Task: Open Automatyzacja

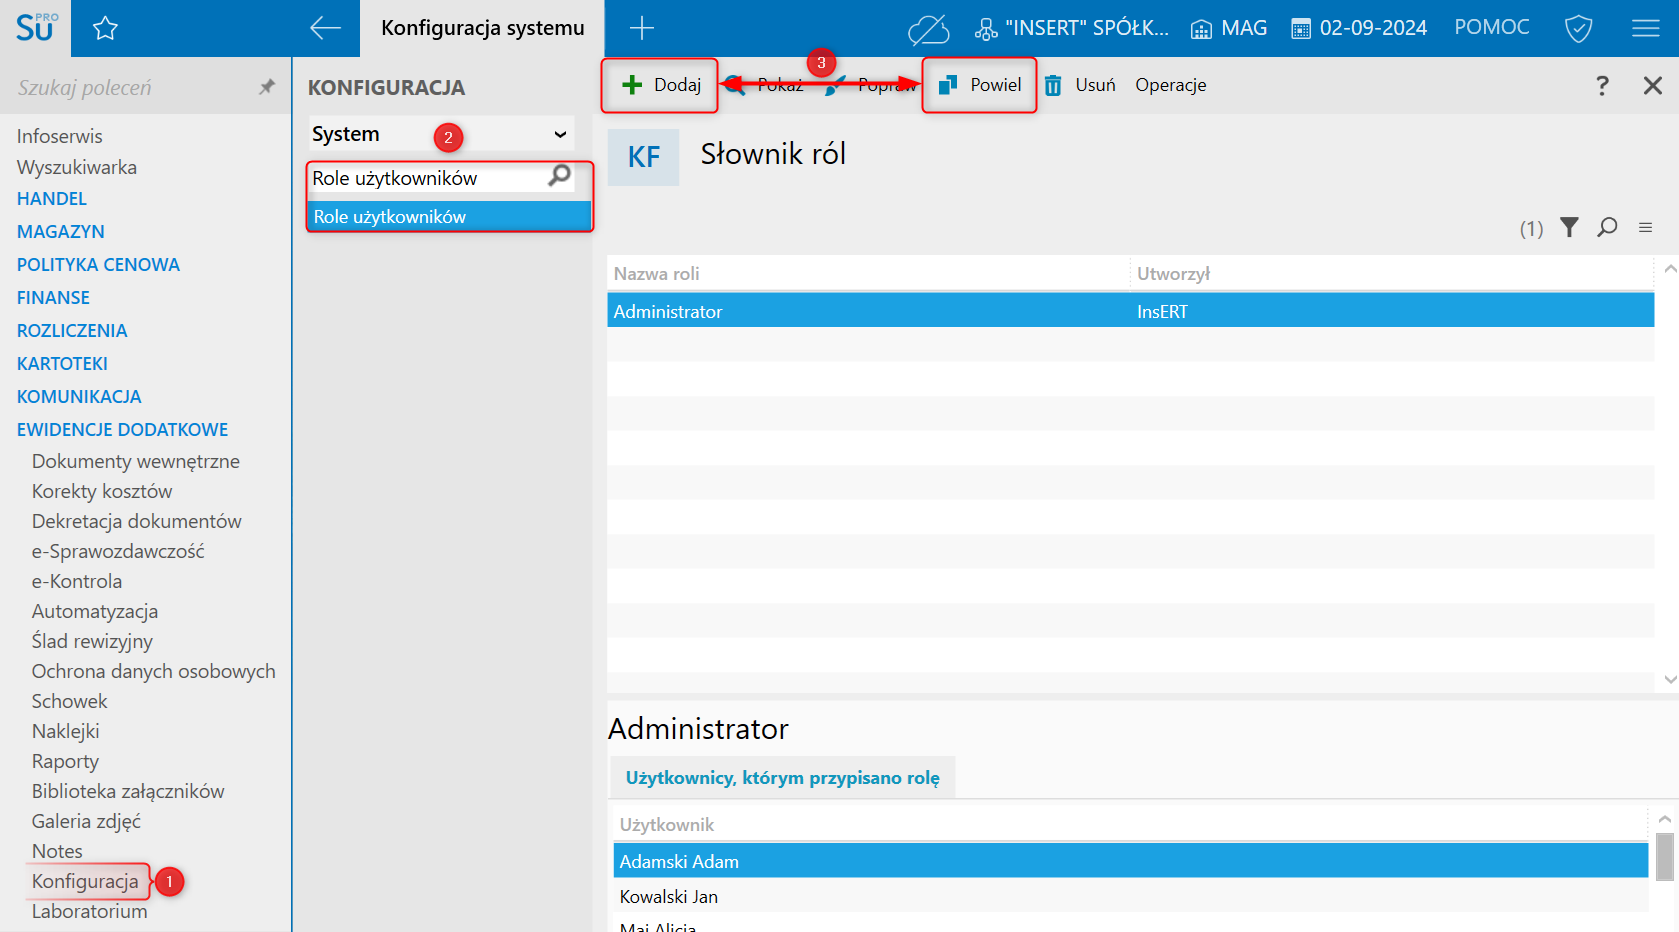Action: [95, 611]
